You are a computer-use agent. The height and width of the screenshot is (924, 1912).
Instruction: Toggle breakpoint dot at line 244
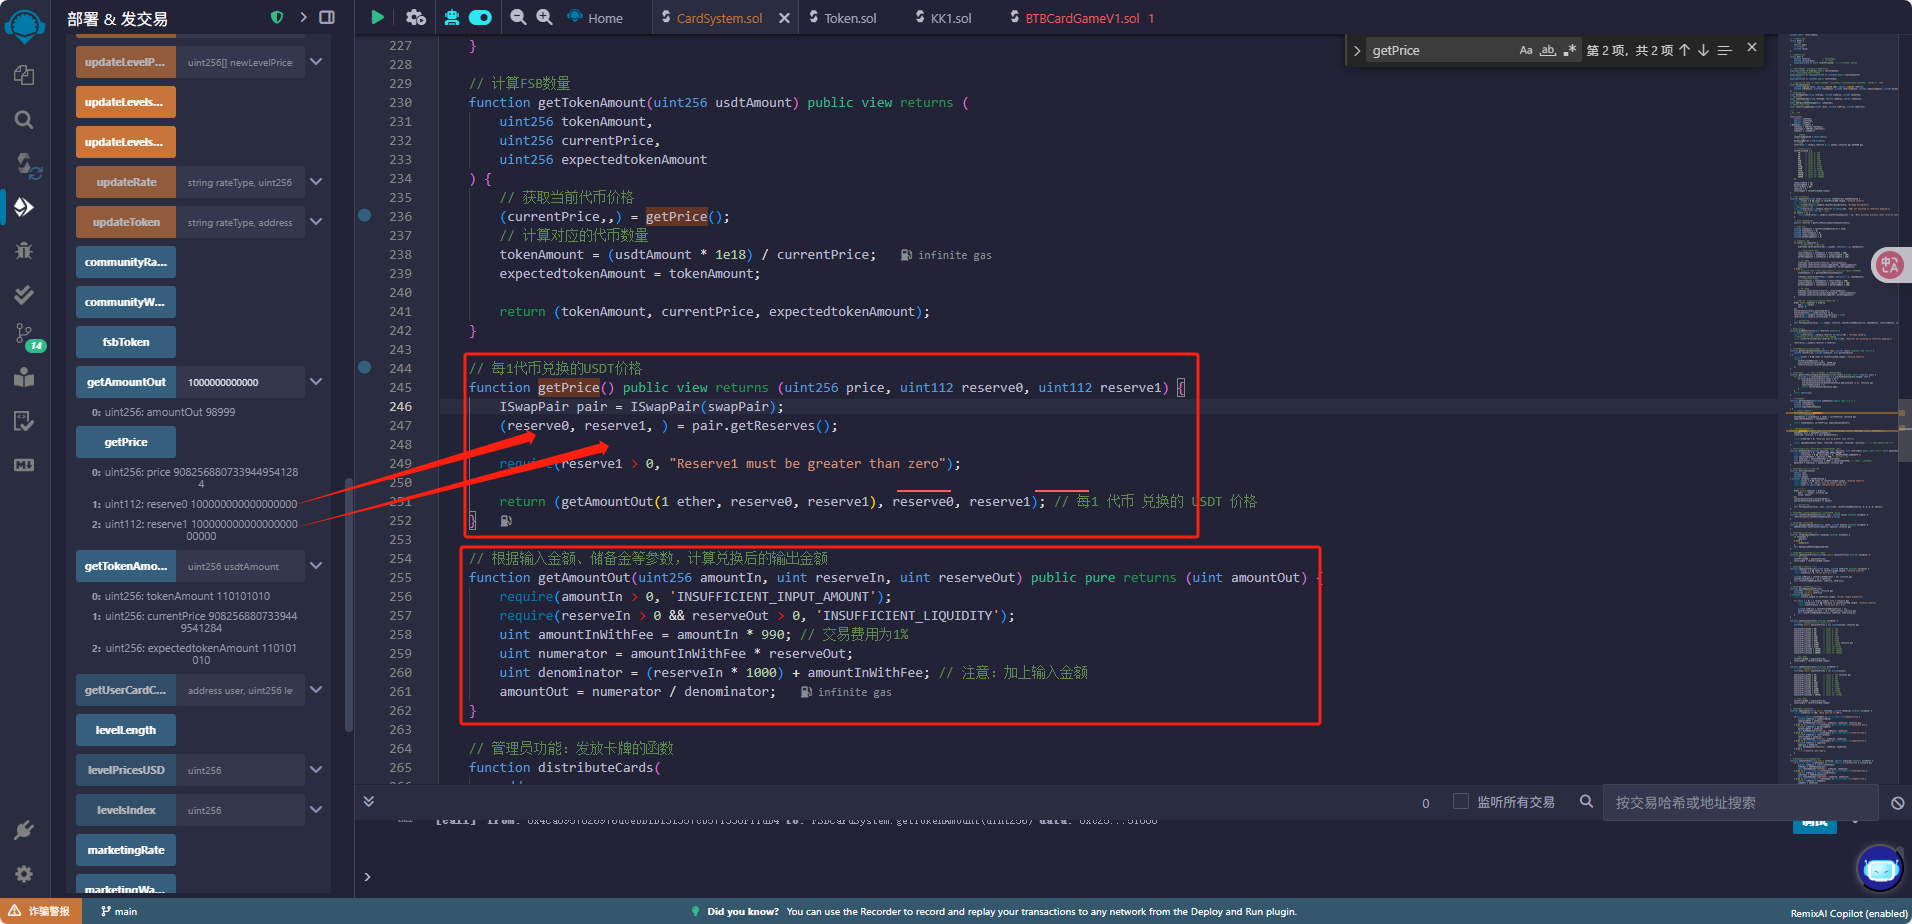coord(365,368)
